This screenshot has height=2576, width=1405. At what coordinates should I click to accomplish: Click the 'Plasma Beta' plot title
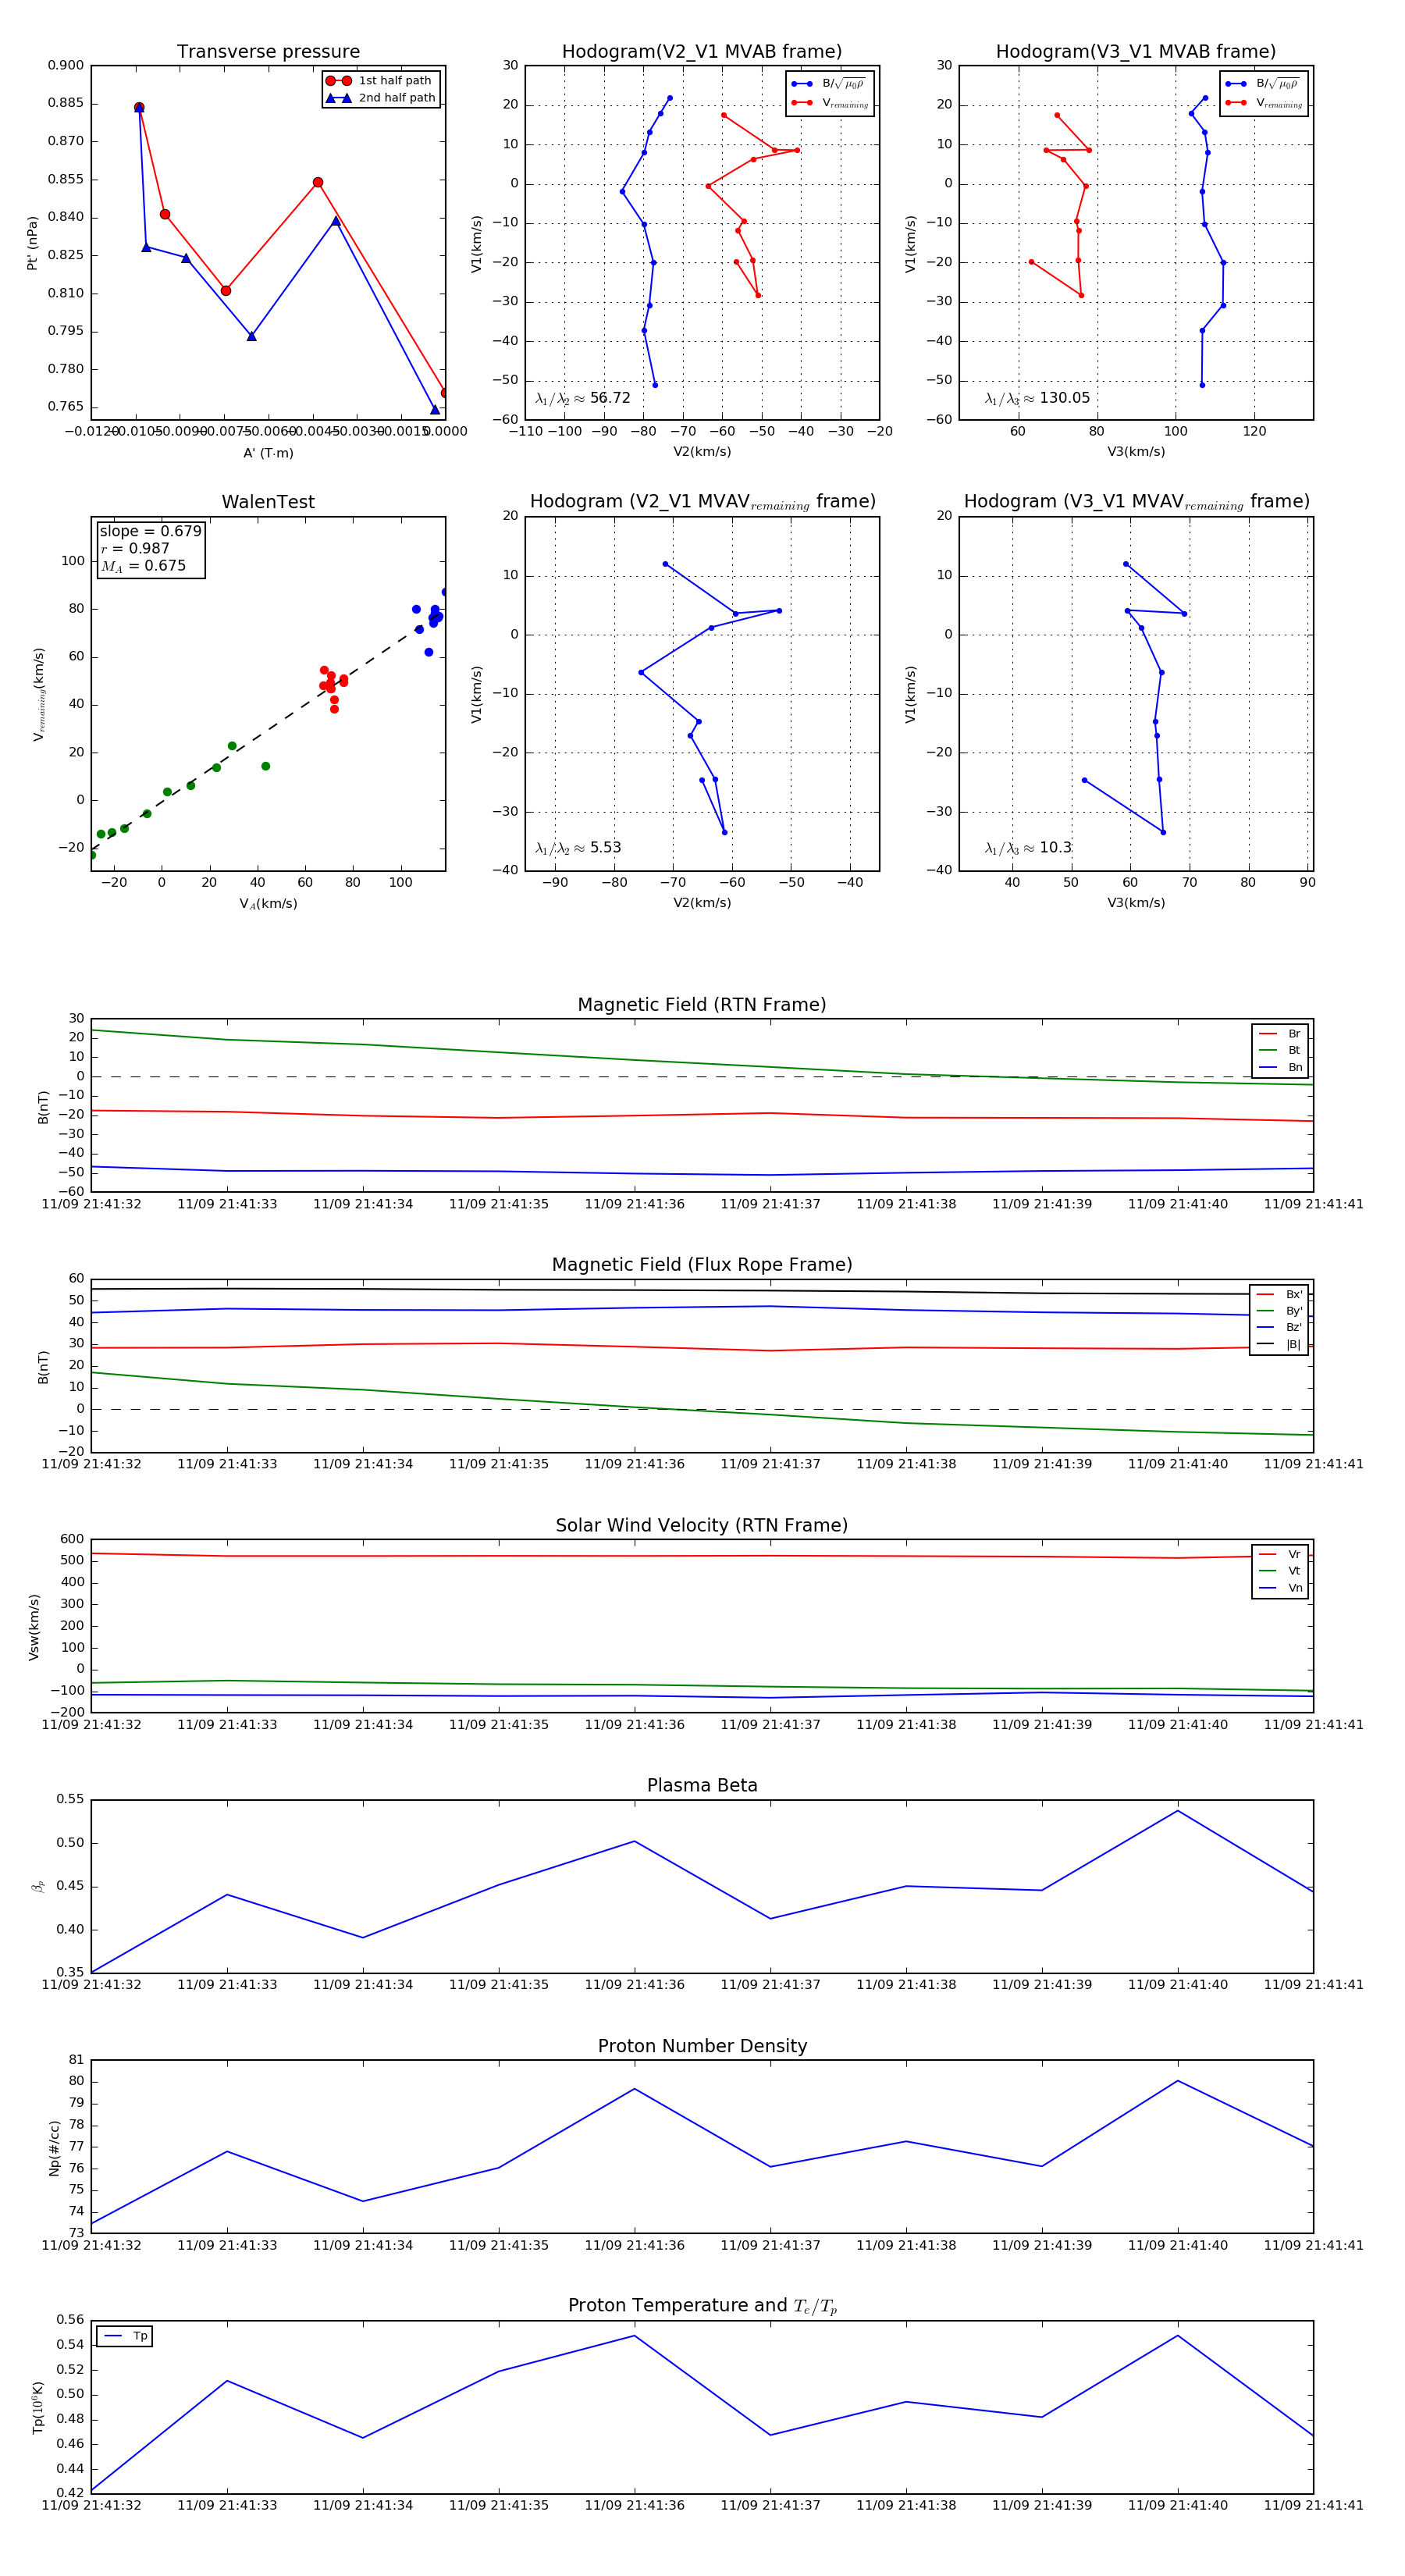[x=702, y=1785]
